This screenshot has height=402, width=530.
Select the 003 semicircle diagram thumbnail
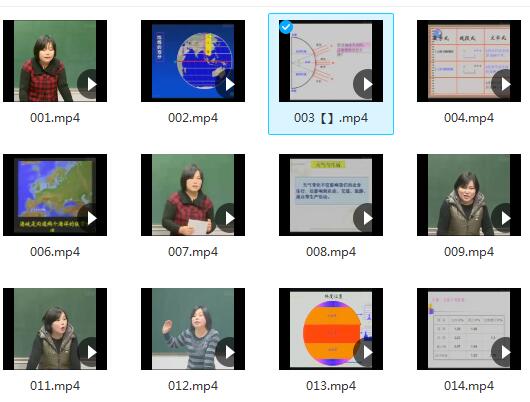click(x=331, y=61)
